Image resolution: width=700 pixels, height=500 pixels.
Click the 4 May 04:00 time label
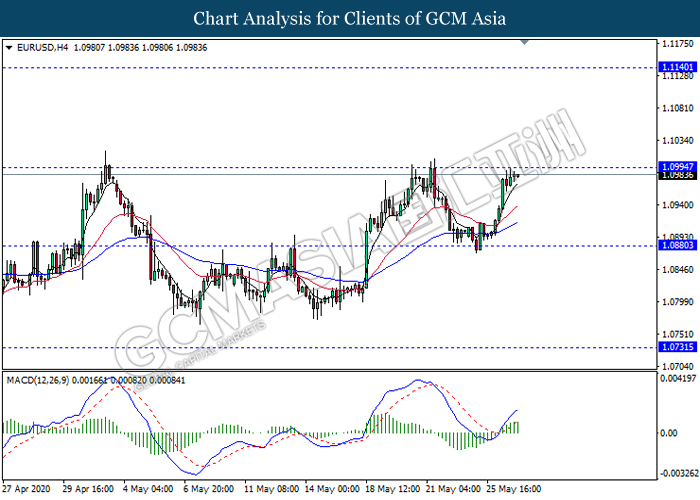click(x=149, y=489)
